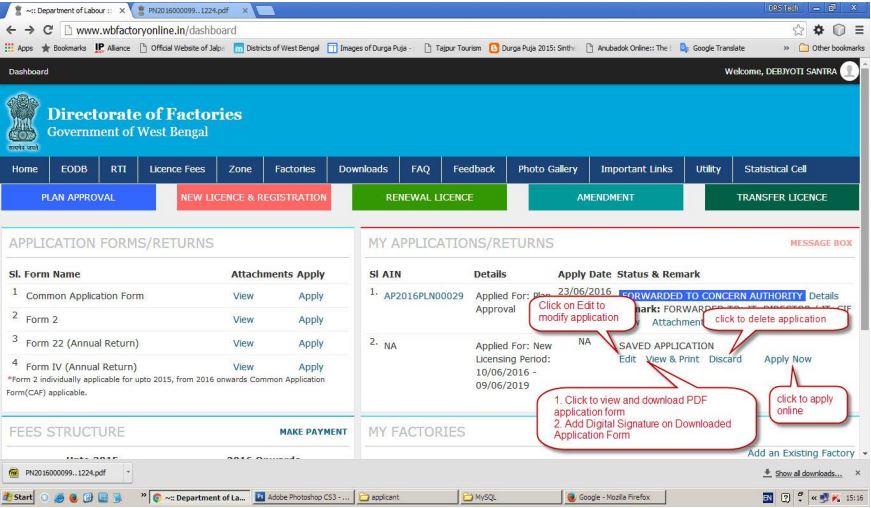
Task: Open the Downloads menu item
Action: click(x=363, y=169)
